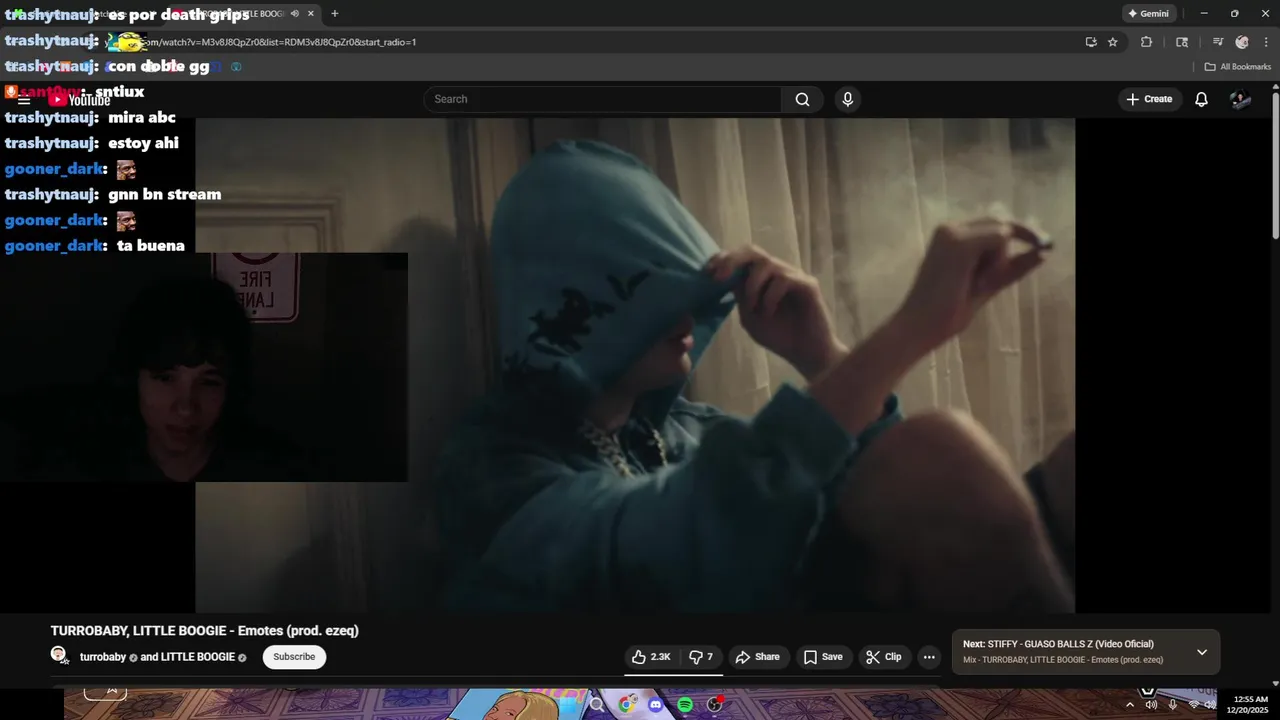Open the Create menu button
Screen dimensions: 1280x720
click(1149, 99)
